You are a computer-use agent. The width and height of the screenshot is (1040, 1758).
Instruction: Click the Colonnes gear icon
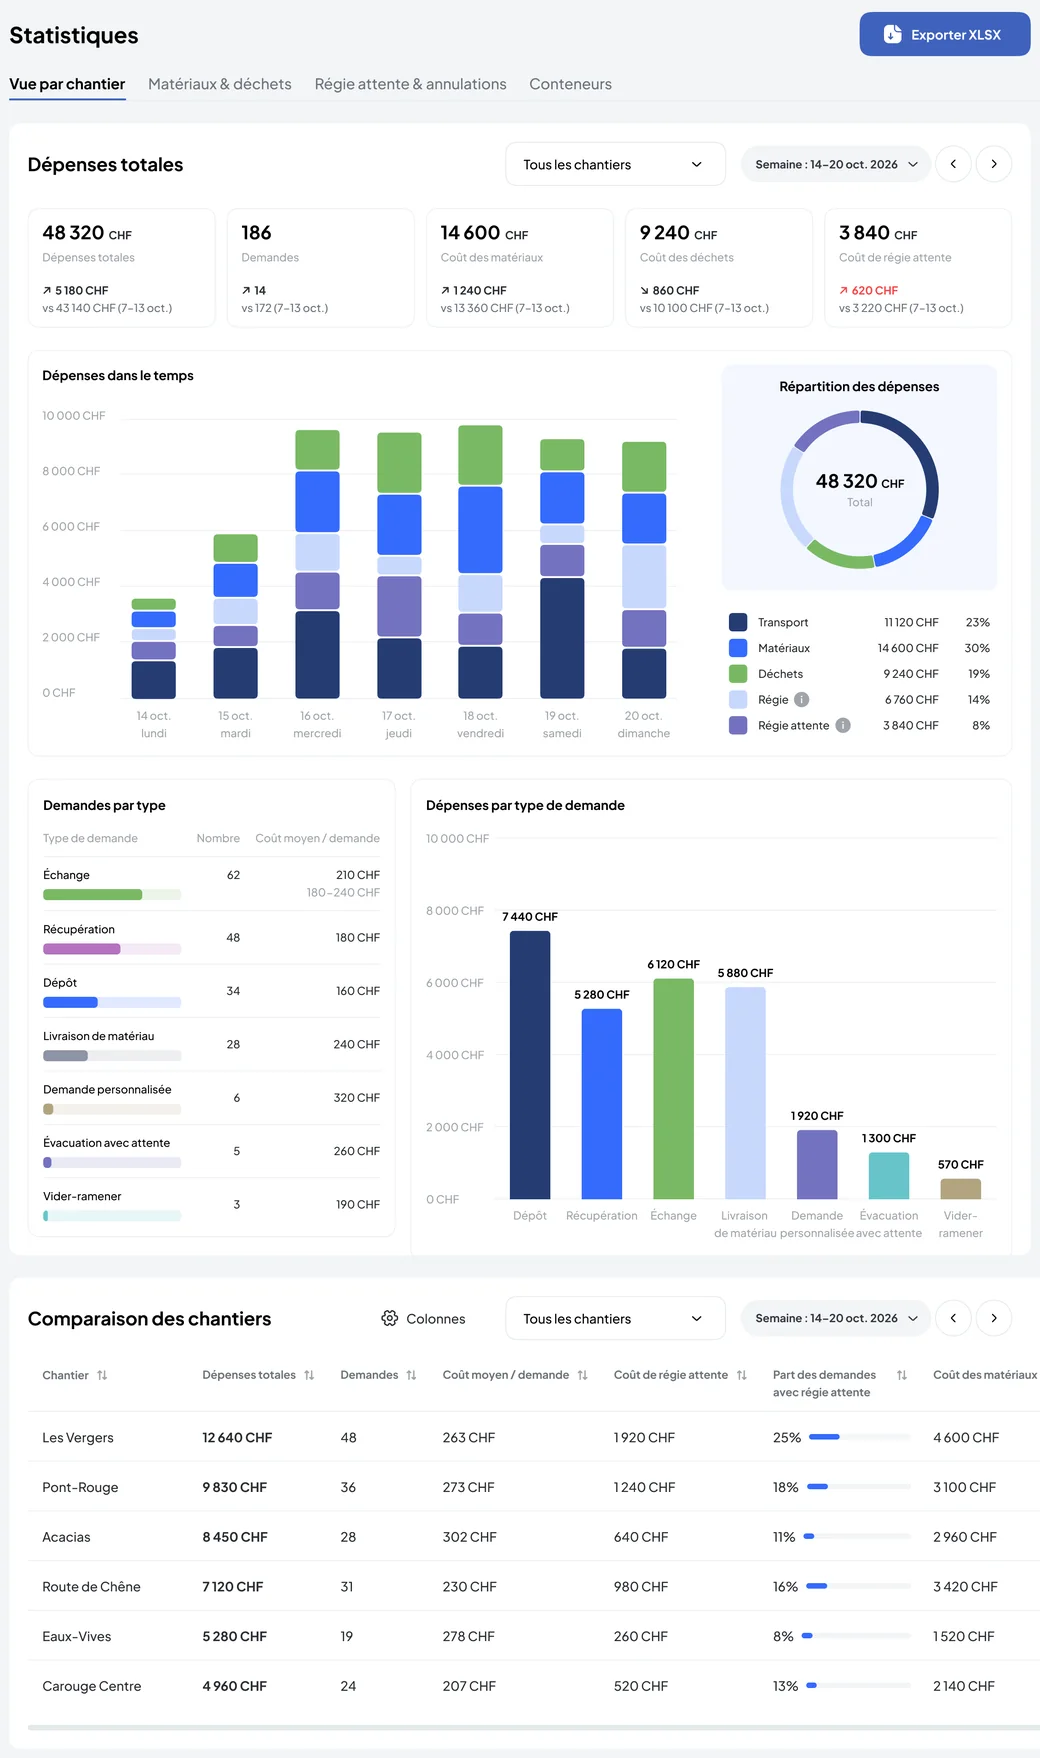[x=390, y=1318]
